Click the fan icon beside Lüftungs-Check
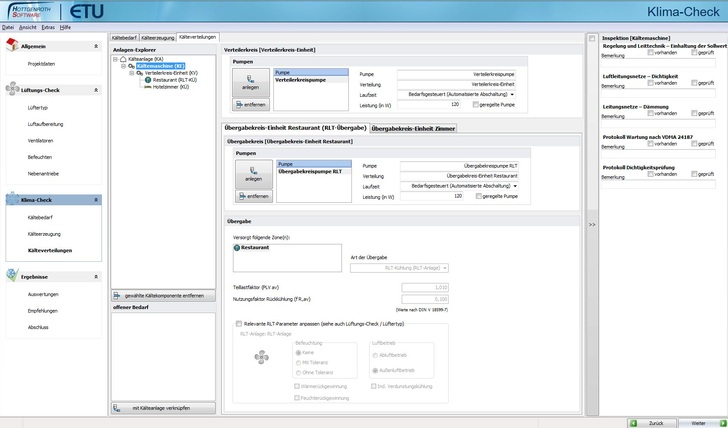Screen dimensions: 728x428 [12, 89]
